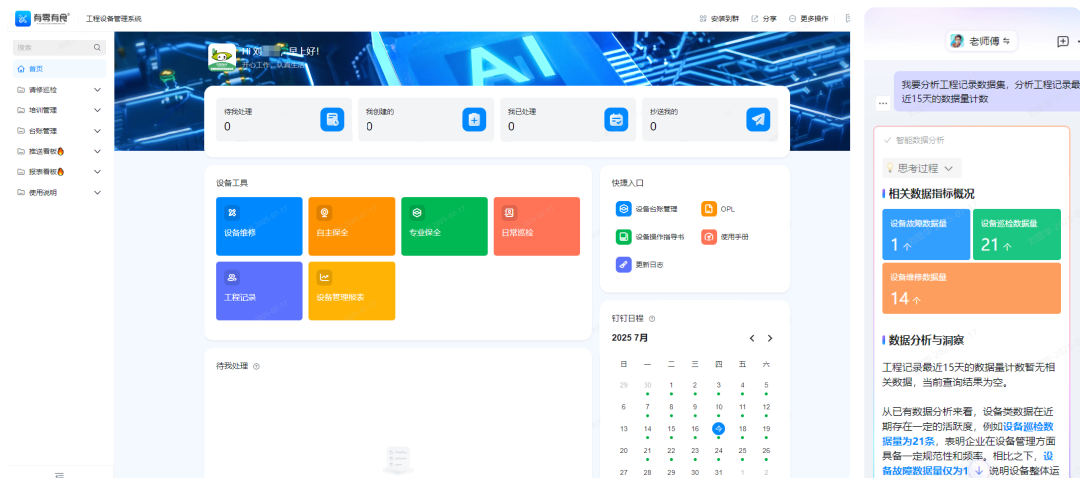Click the new chat icon in the AI panel

click(x=1062, y=41)
